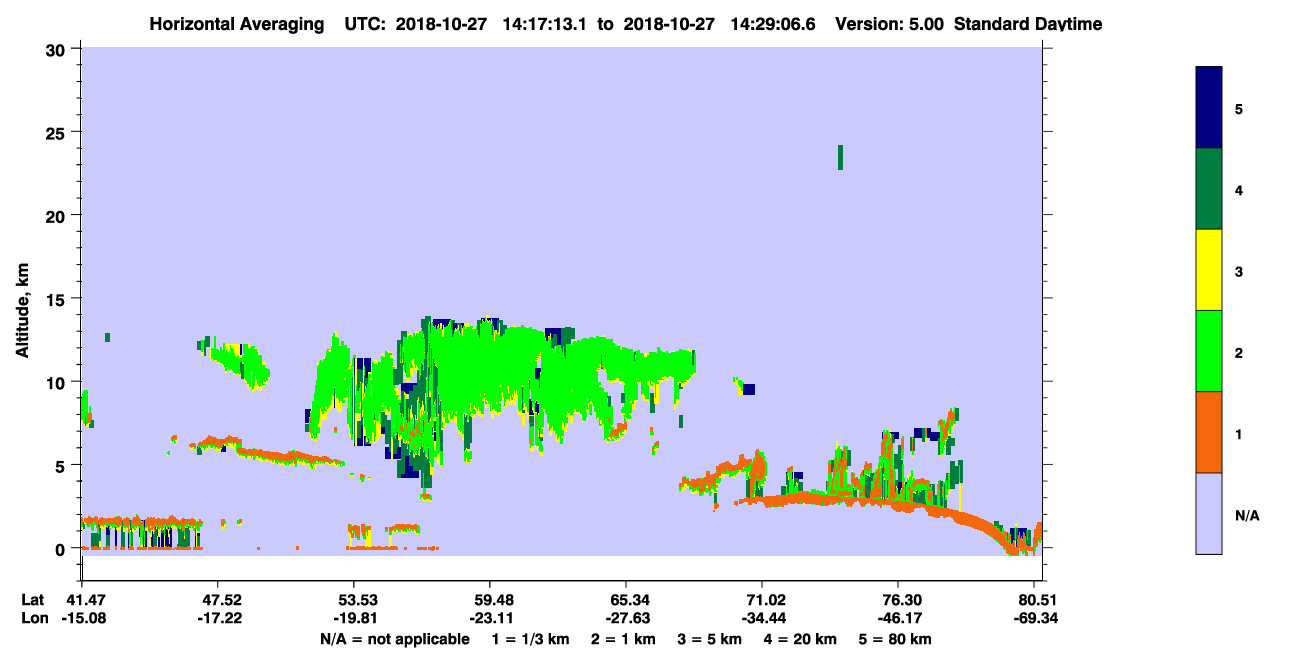This screenshot has width=1300, height=667.
Task: Click the 'N/A = not applicable' legend text
Action: click(x=394, y=638)
